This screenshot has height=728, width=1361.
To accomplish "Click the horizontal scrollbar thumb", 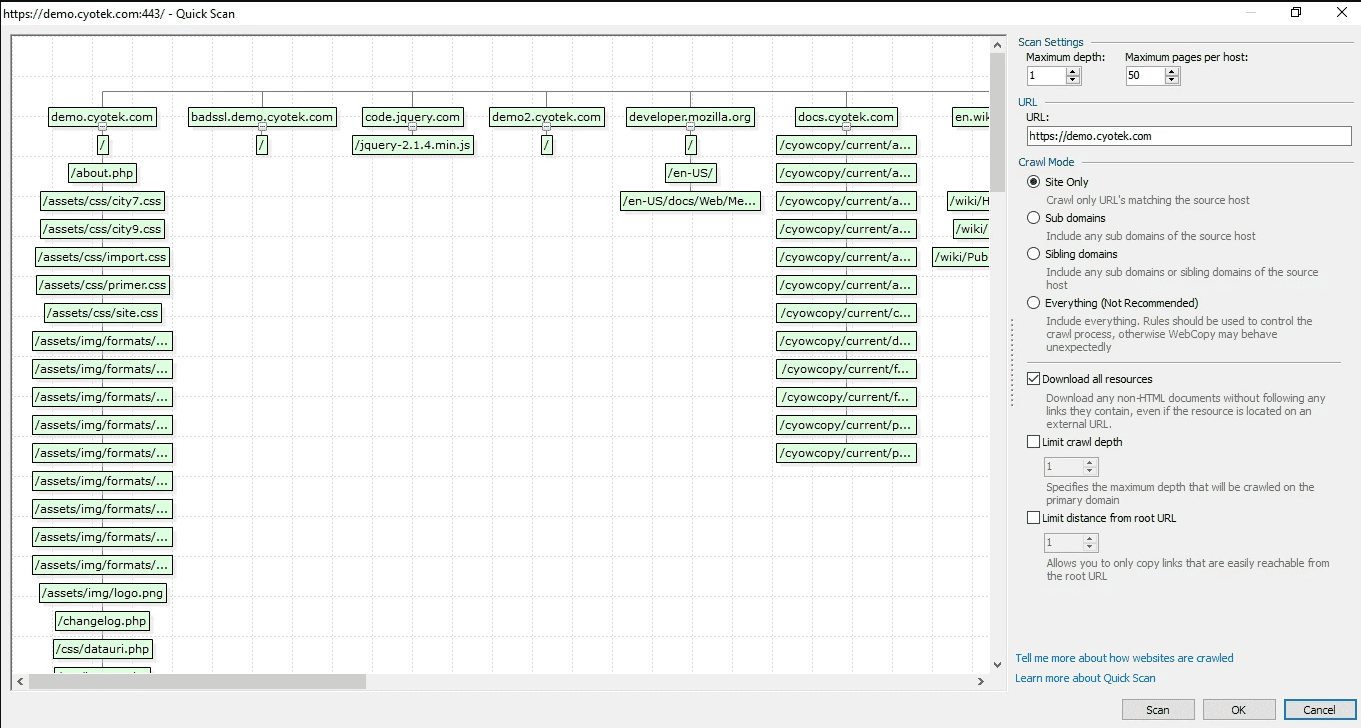I will pos(198,681).
